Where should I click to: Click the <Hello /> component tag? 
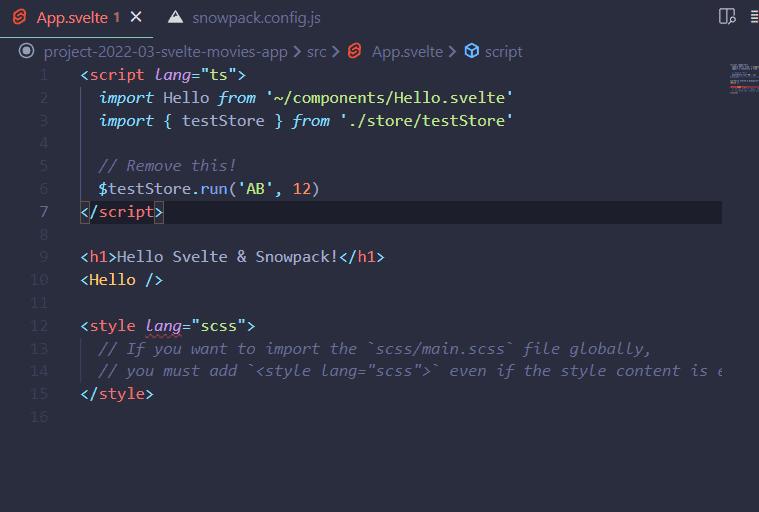pos(121,280)
